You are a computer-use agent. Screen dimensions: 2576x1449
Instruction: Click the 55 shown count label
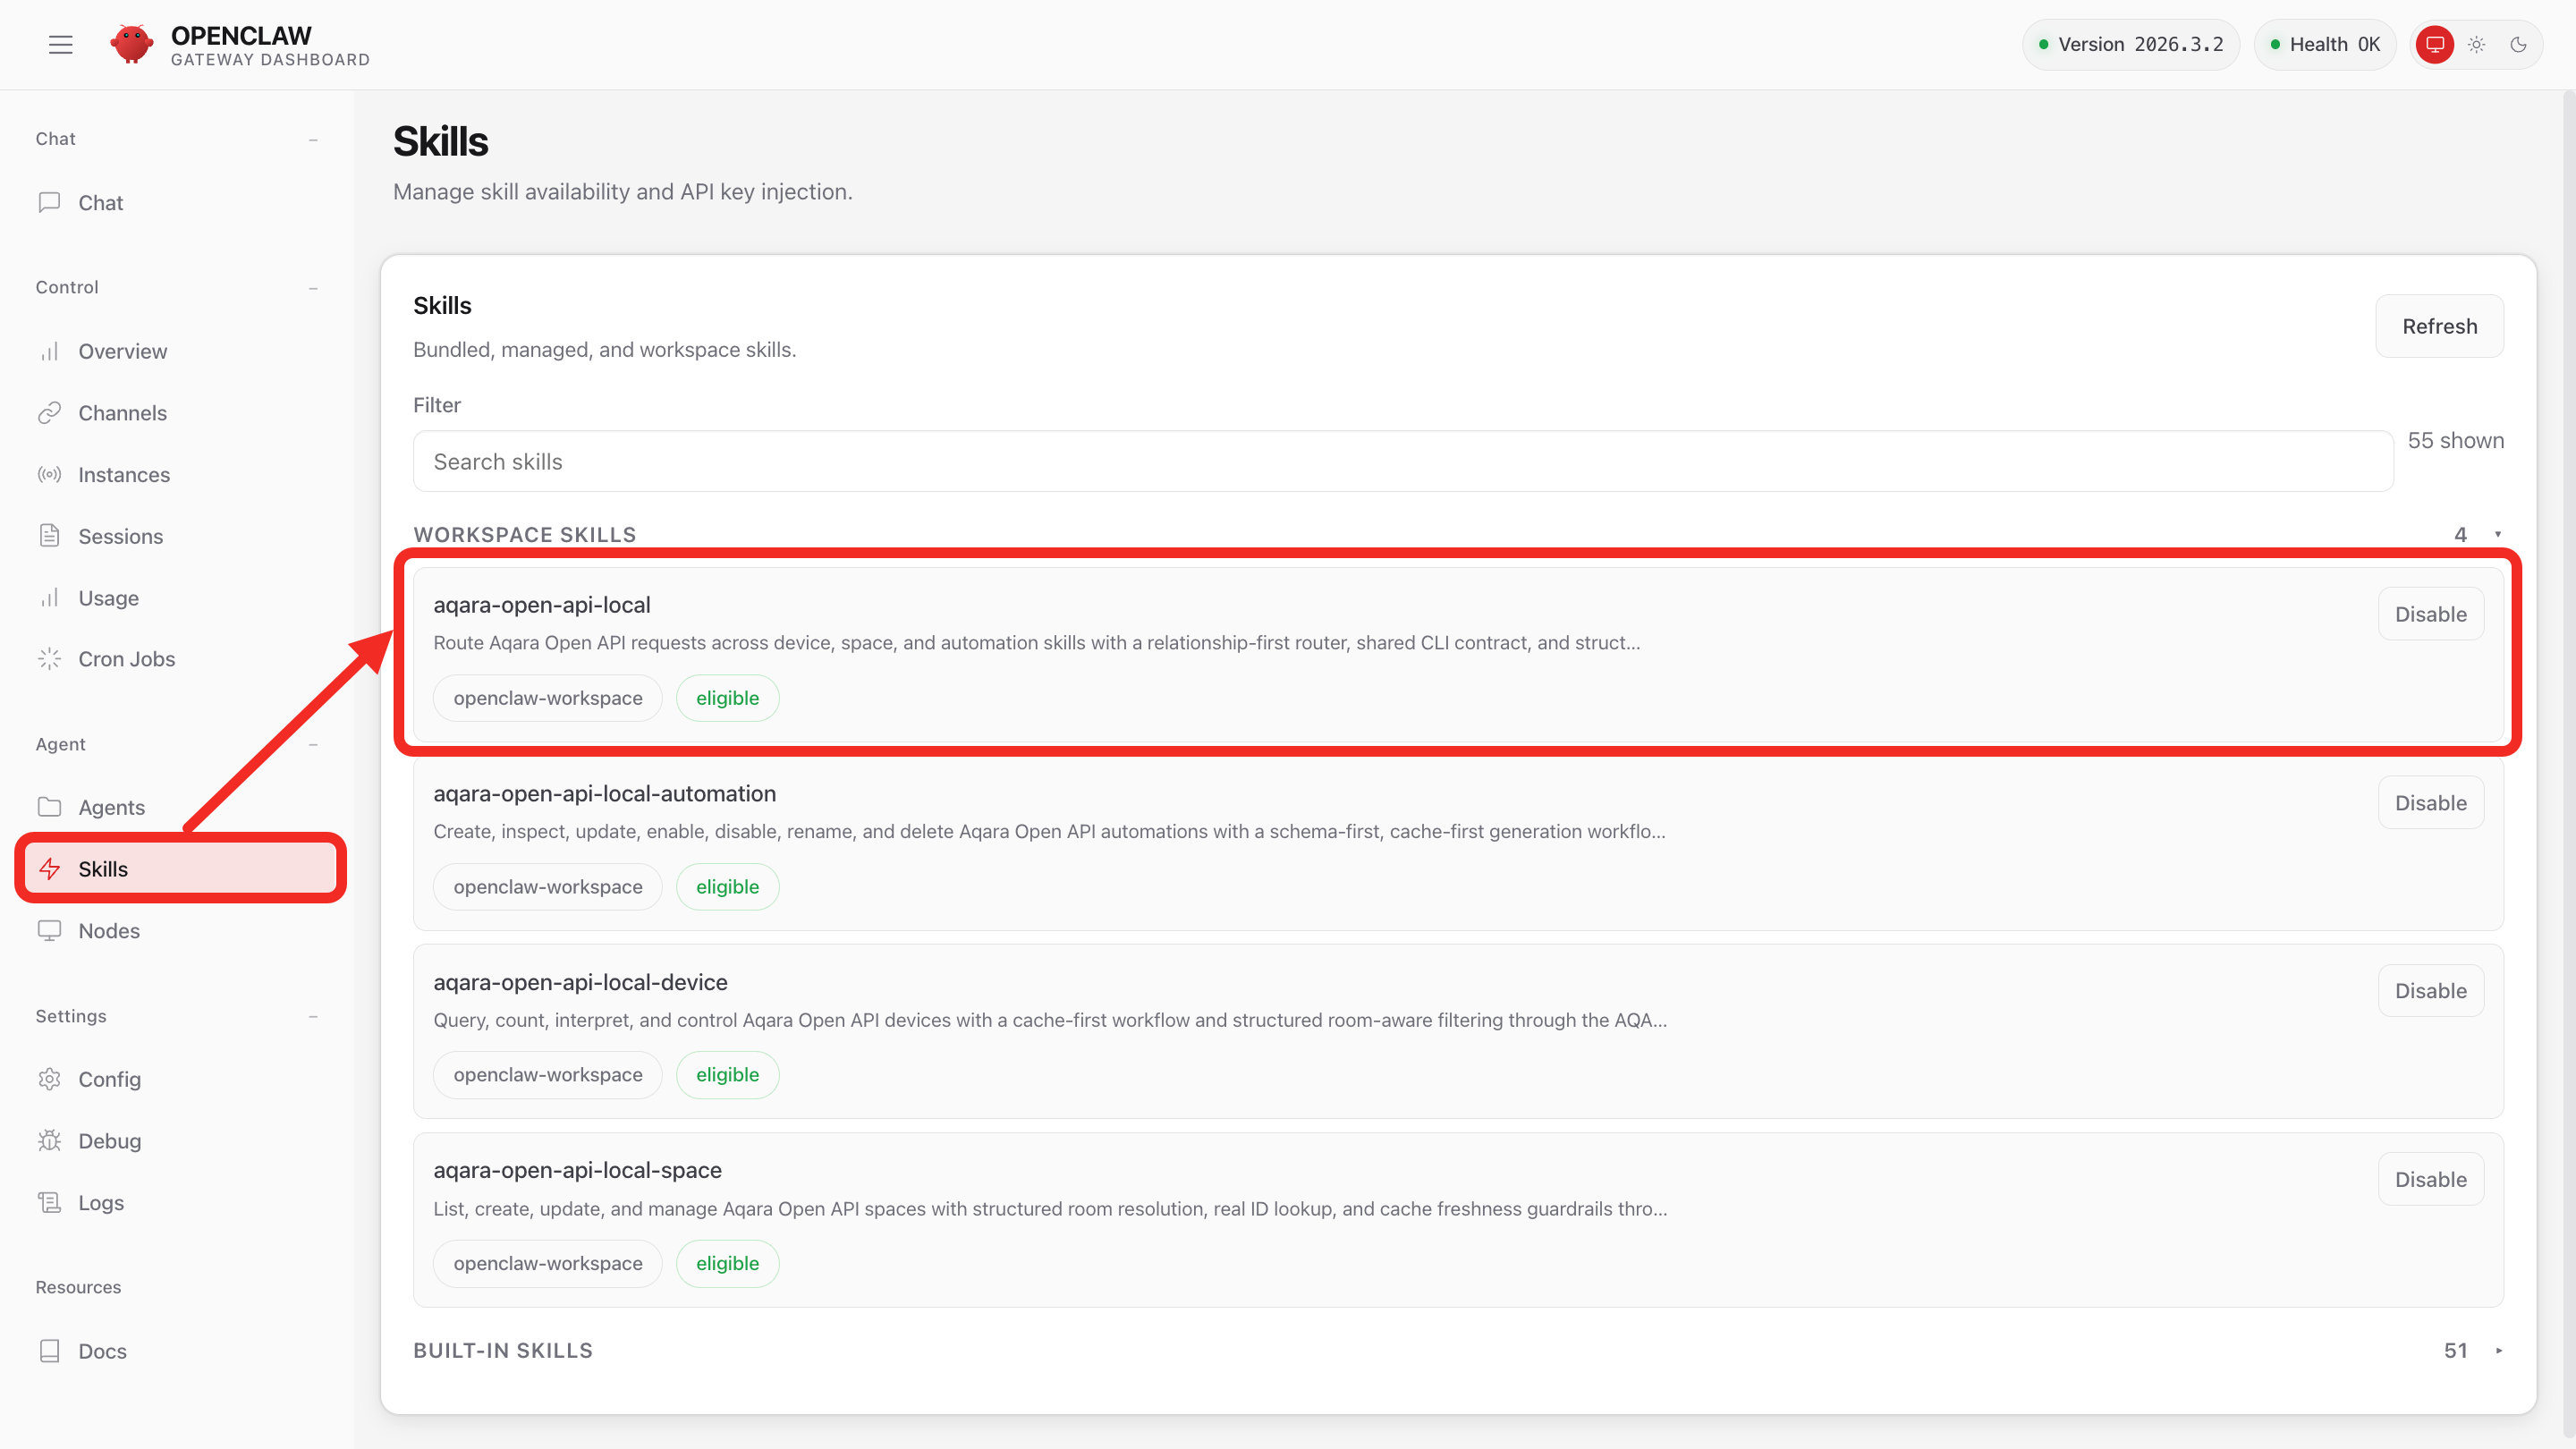point(2455,440)
